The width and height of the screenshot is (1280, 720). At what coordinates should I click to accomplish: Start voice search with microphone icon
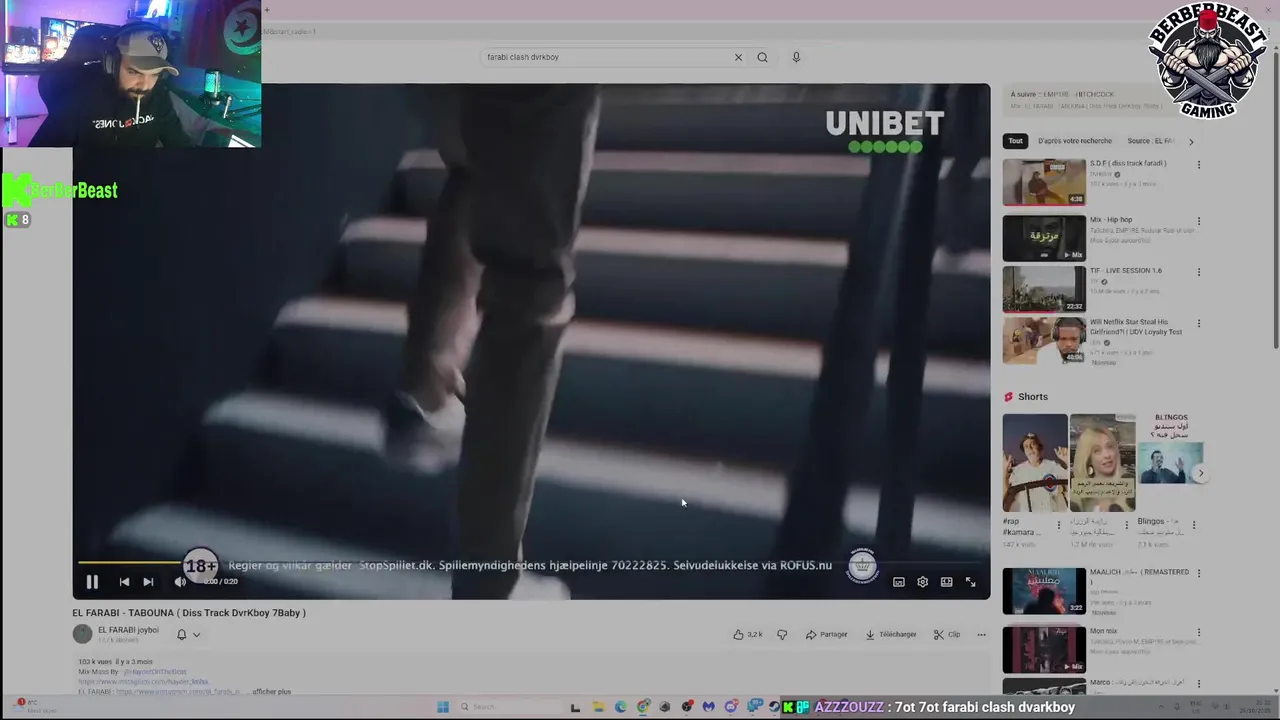pyautogui.click(x=796, y=57)
